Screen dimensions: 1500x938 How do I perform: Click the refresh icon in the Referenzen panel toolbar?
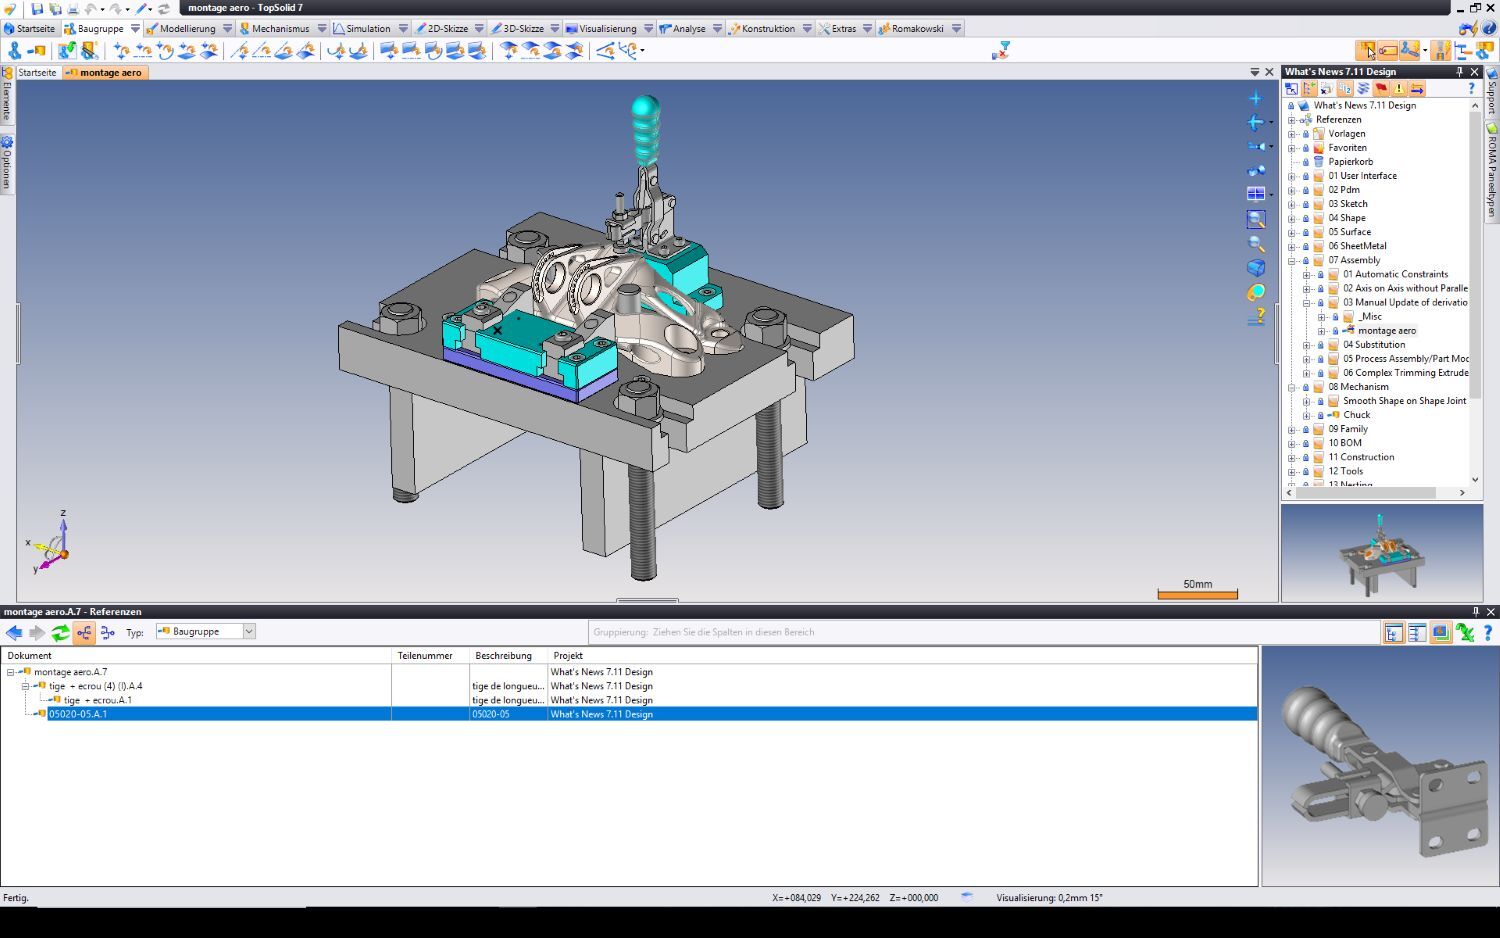tap(60, 632)
